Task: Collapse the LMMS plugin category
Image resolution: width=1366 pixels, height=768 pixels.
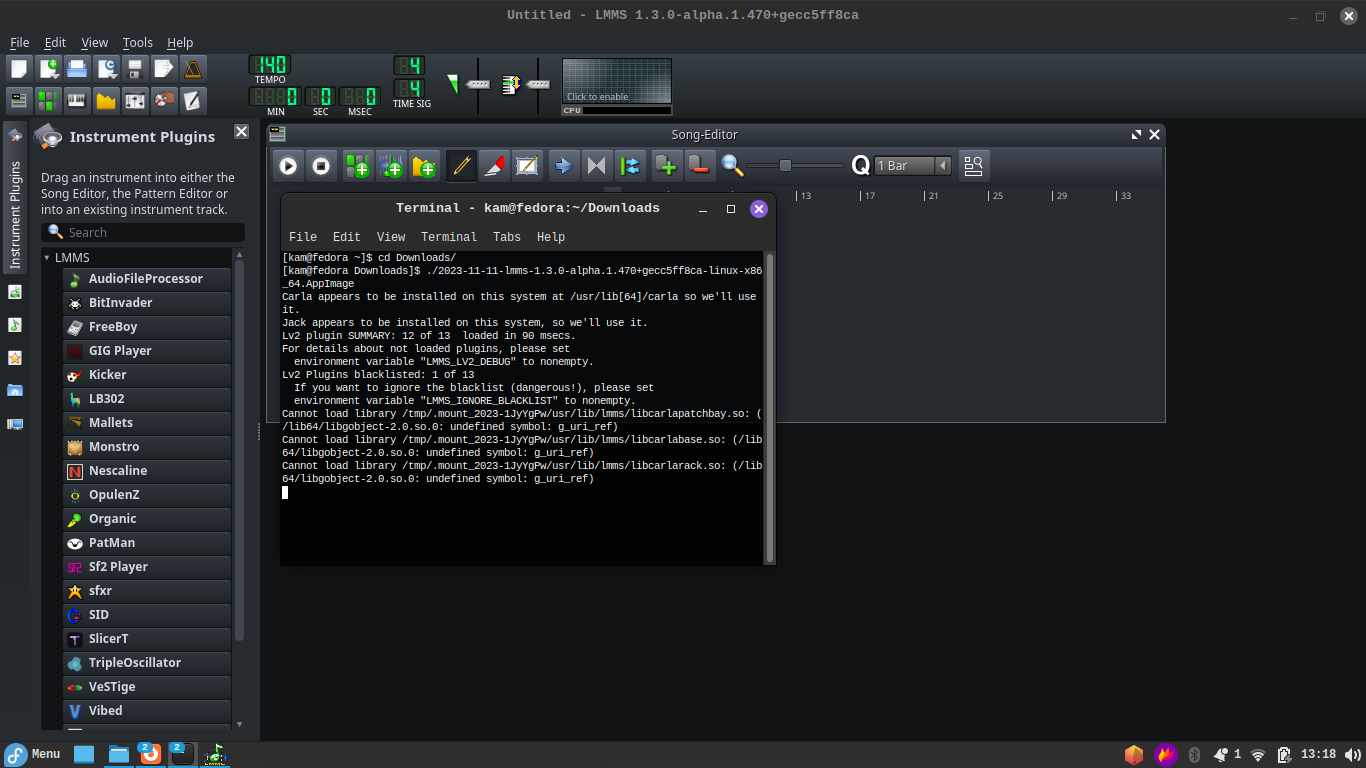Action: coord(44,257)
